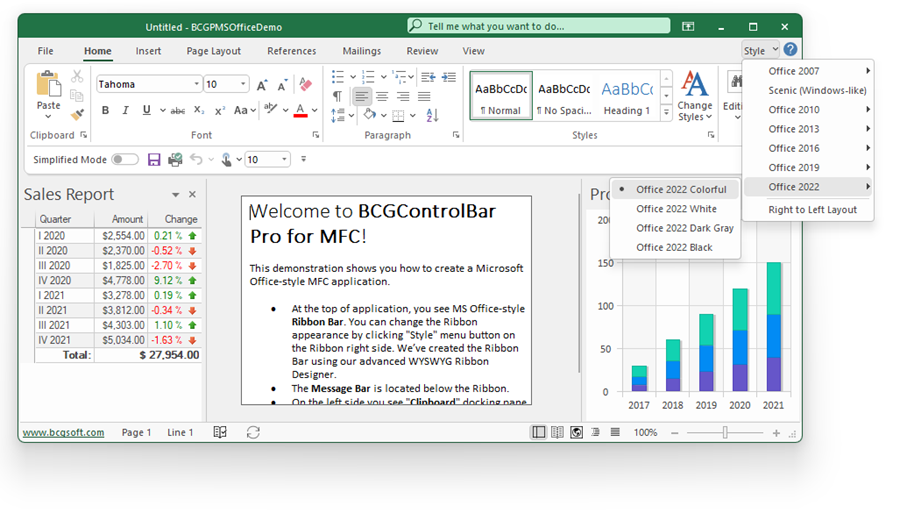Apply the Heading 1 style
900x513 pixels.
click(x=627, y=96)
